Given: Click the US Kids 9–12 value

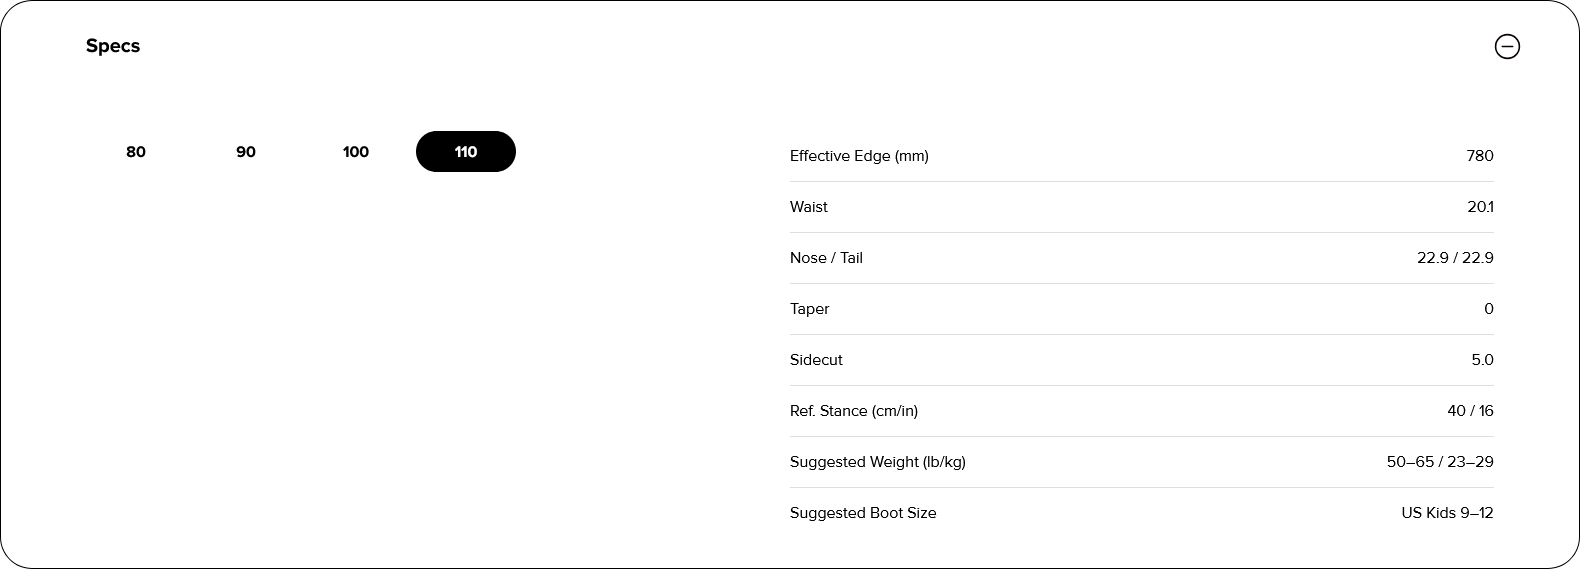Looking at the screenshot, I should coord(1447,513).
